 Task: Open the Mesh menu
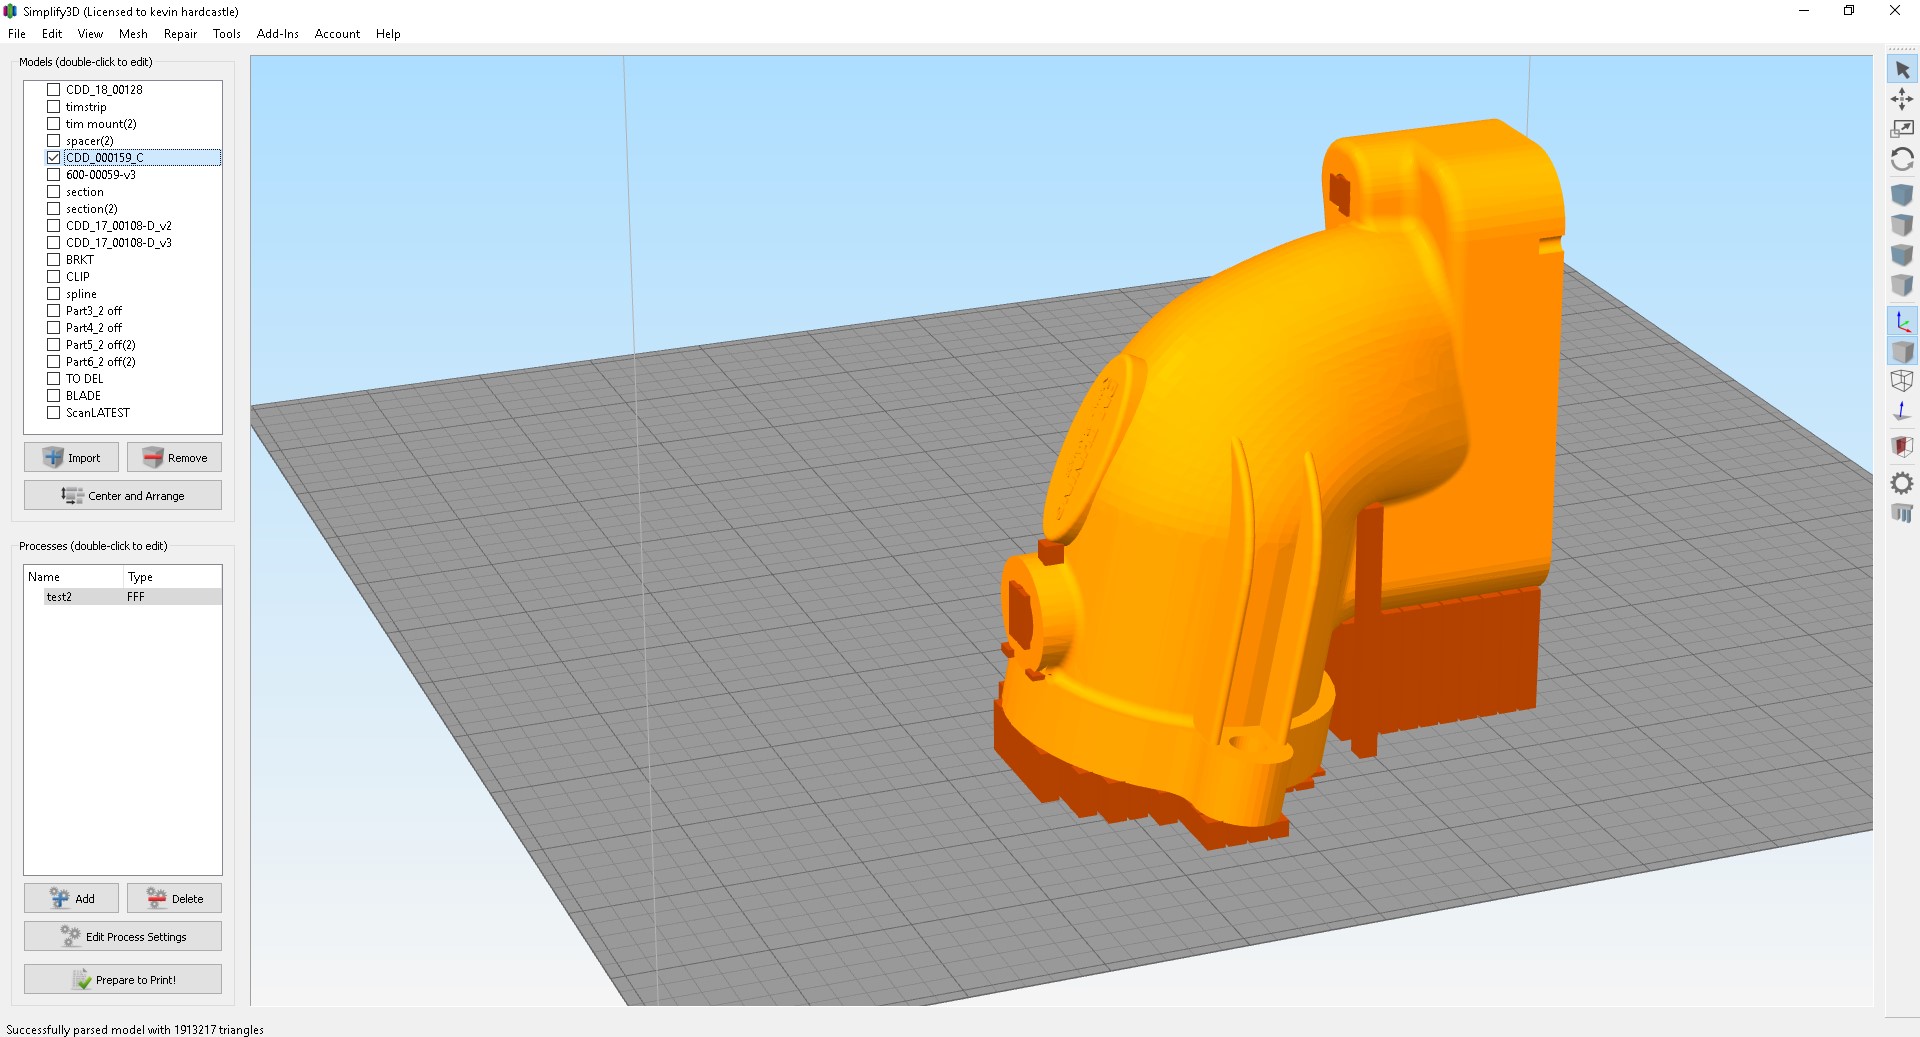coord(133,34)
